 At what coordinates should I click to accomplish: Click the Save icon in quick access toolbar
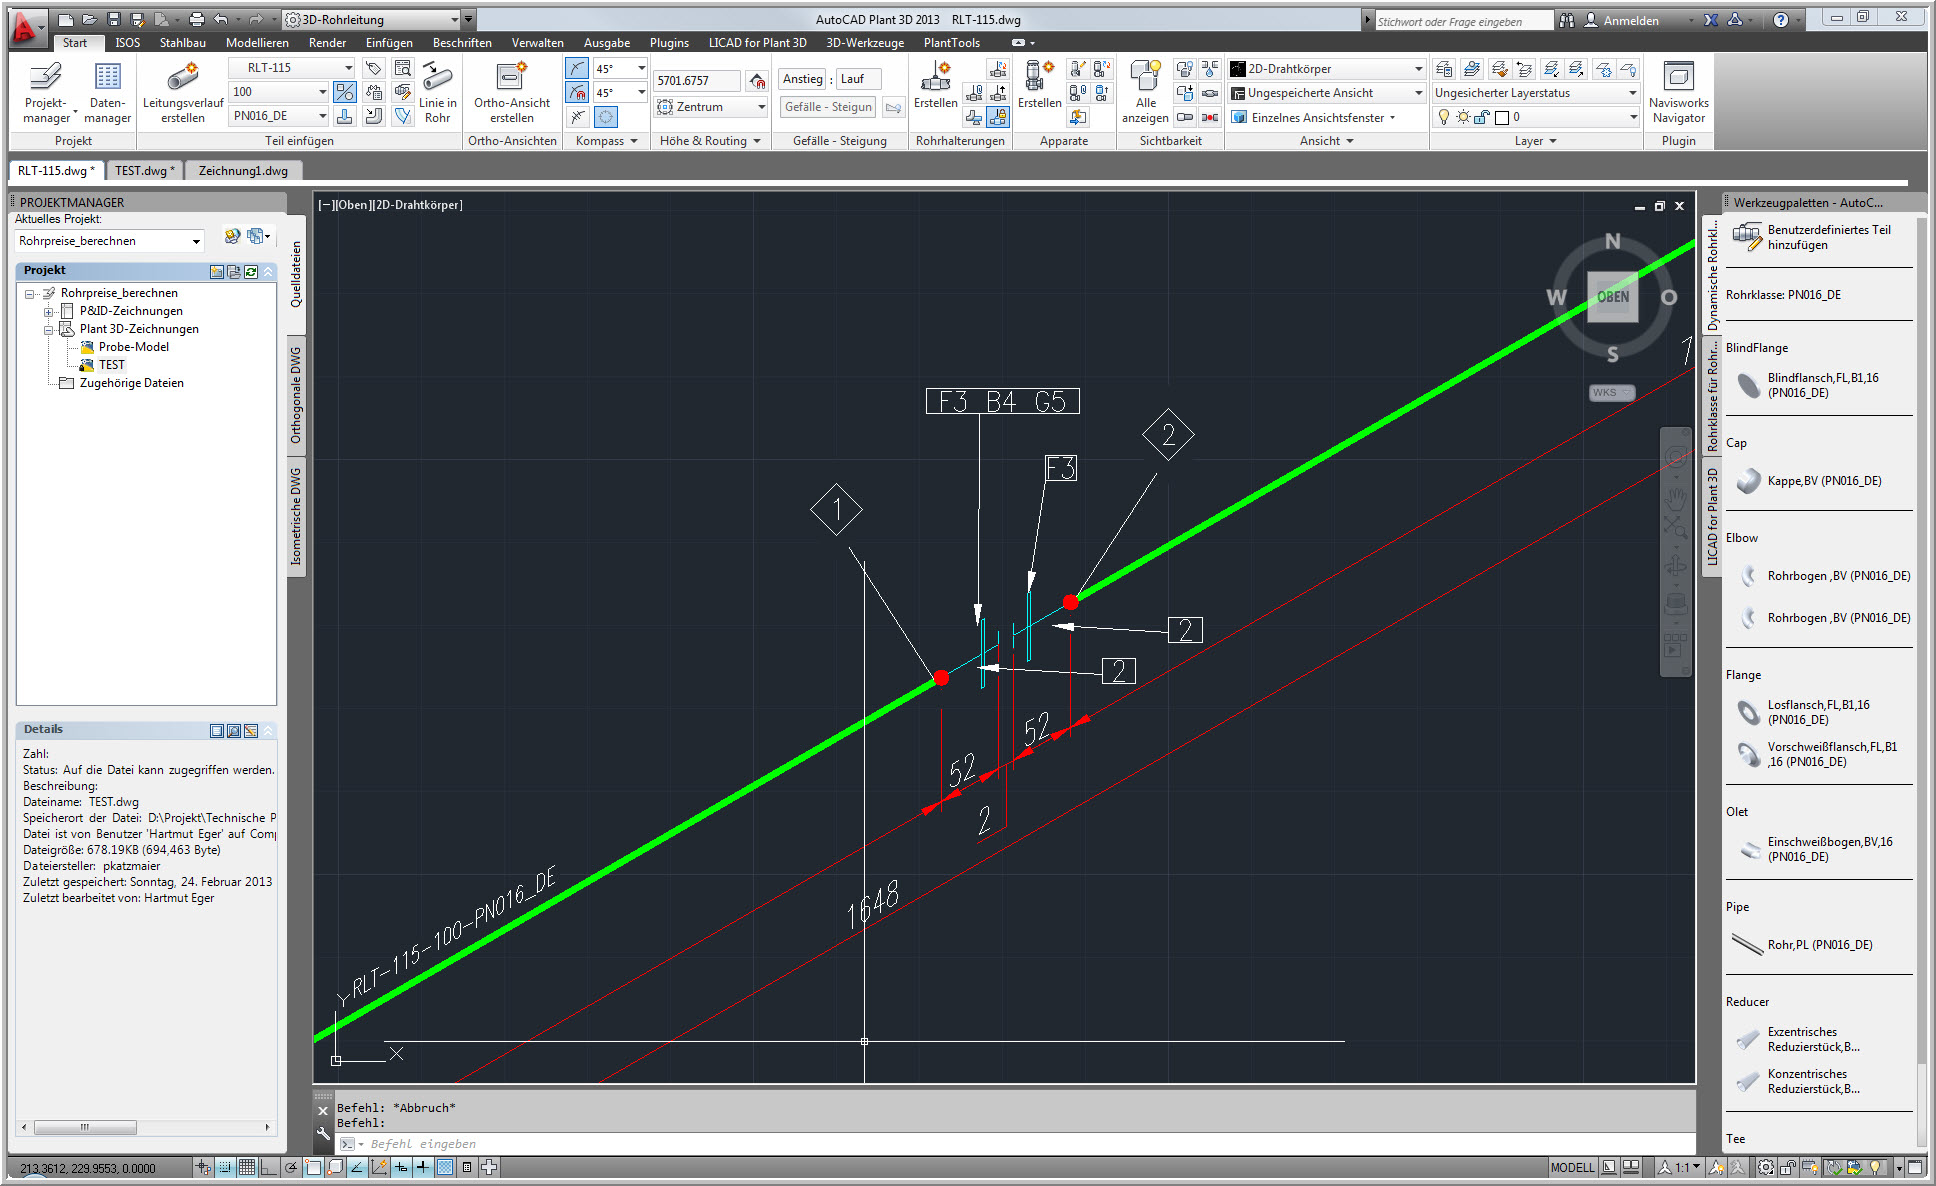coord(114,19)
